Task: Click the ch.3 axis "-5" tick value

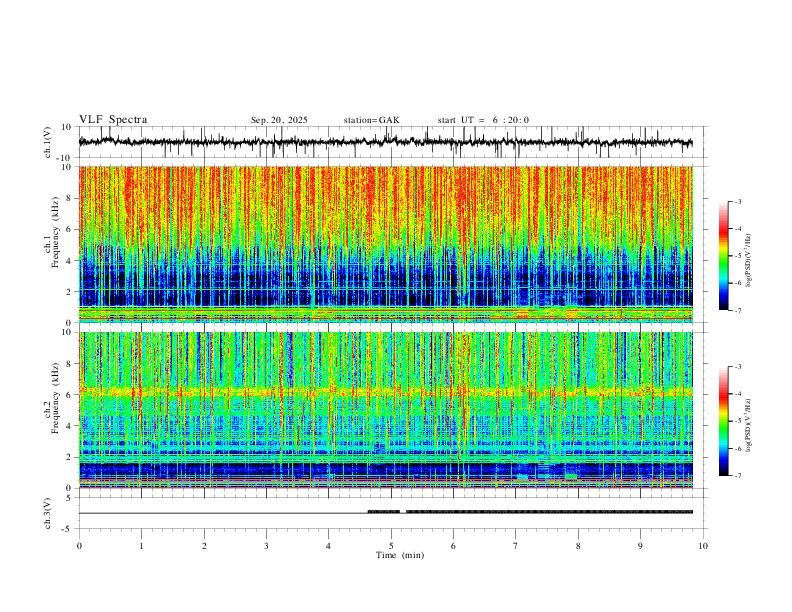Action: (68, 529)
